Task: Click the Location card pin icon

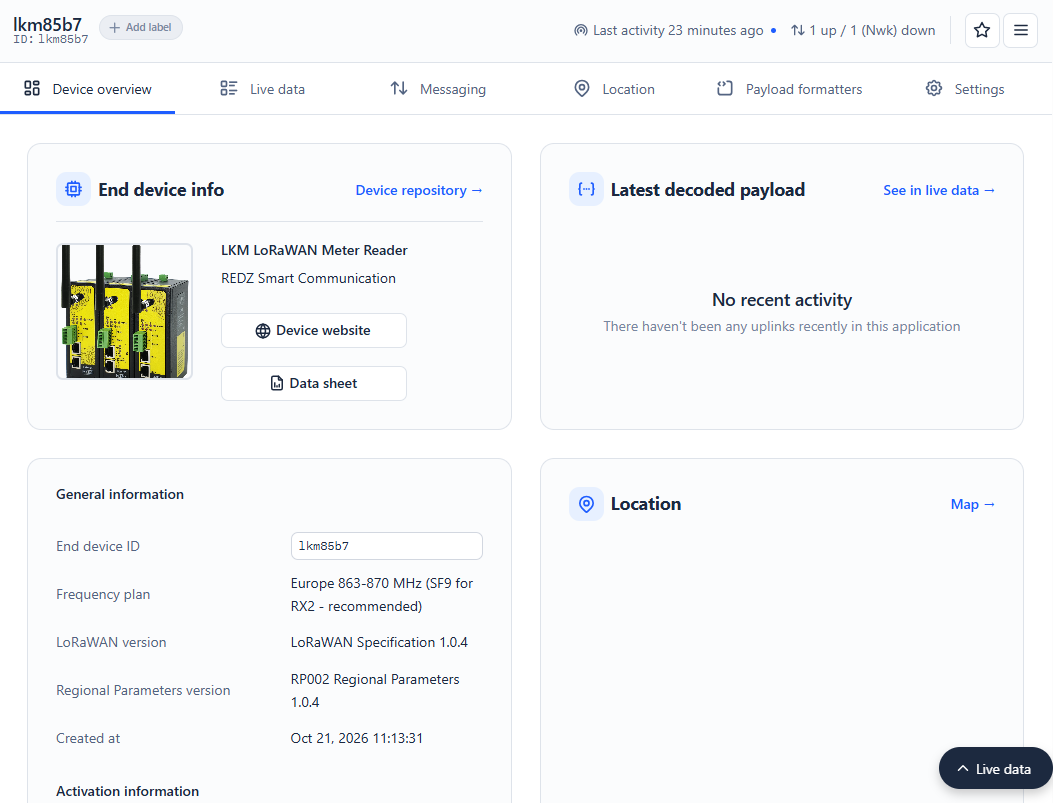Action: click(586, 504)
